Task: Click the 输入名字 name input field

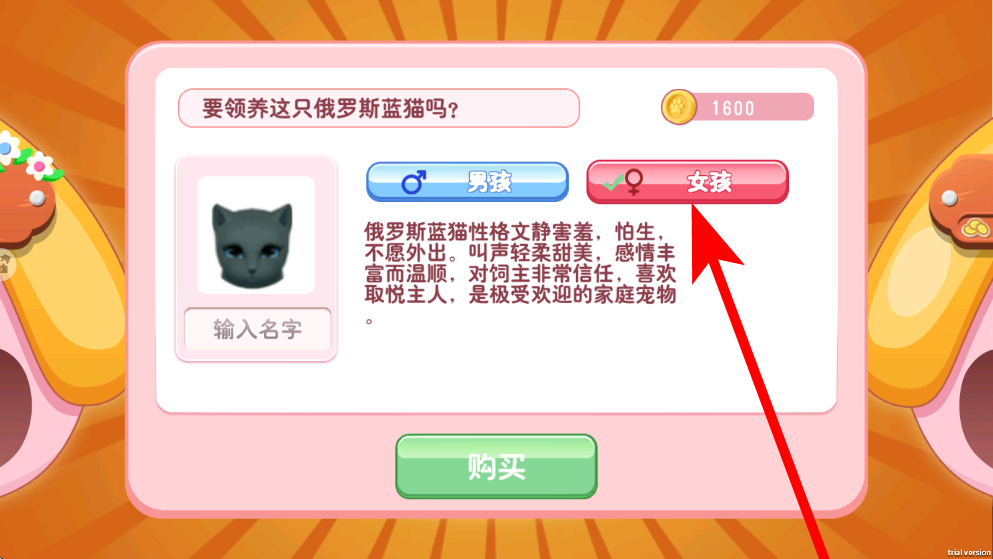Action: [x=257, y=329]
